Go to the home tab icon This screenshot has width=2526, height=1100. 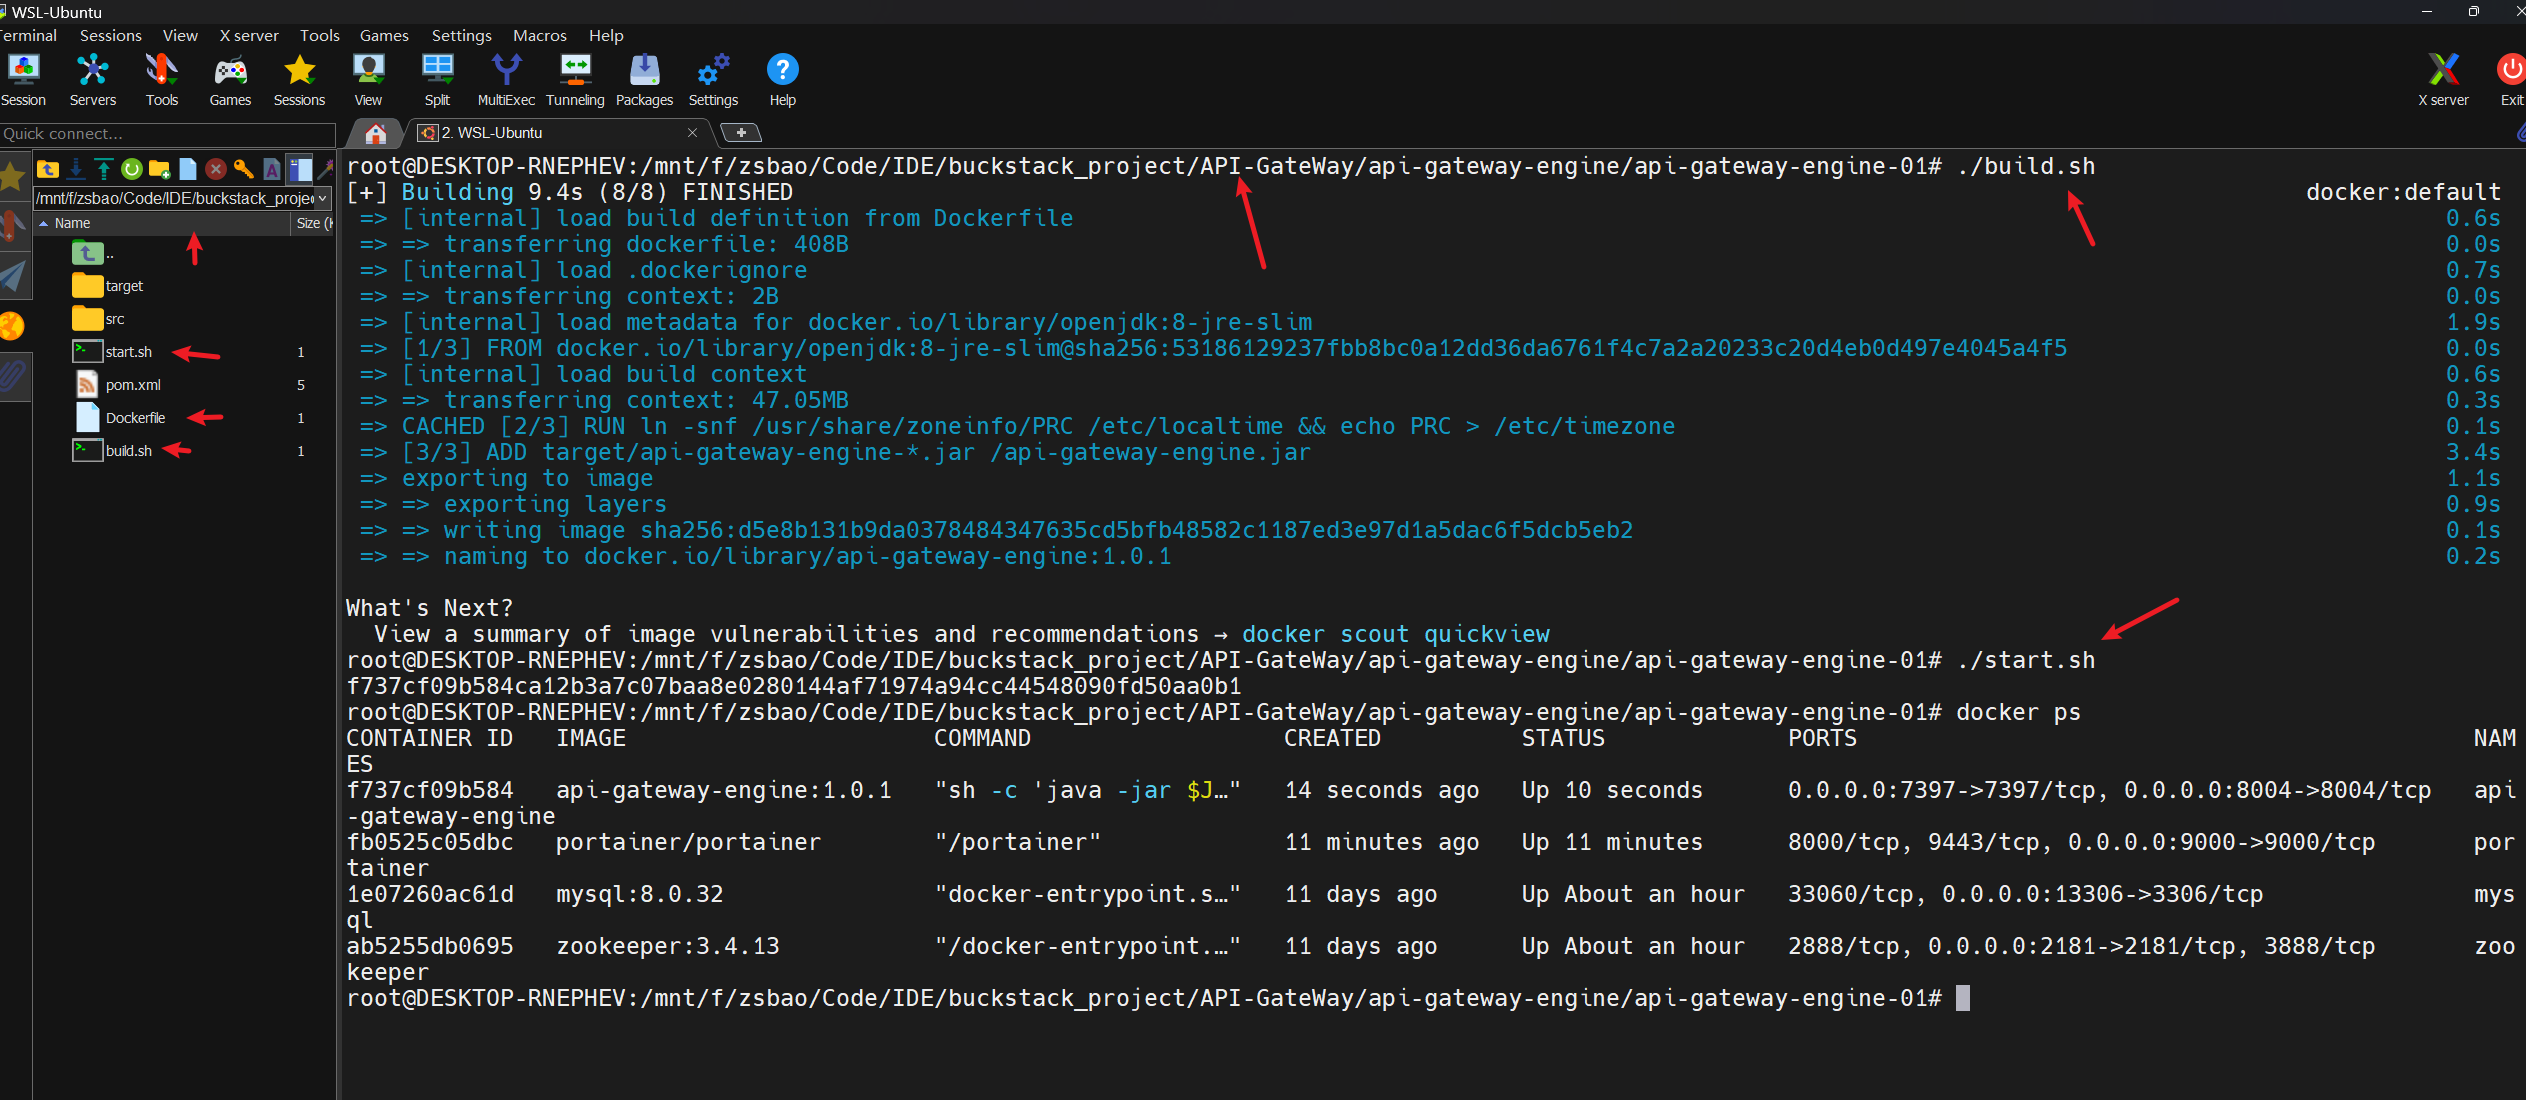pos(376,133)
